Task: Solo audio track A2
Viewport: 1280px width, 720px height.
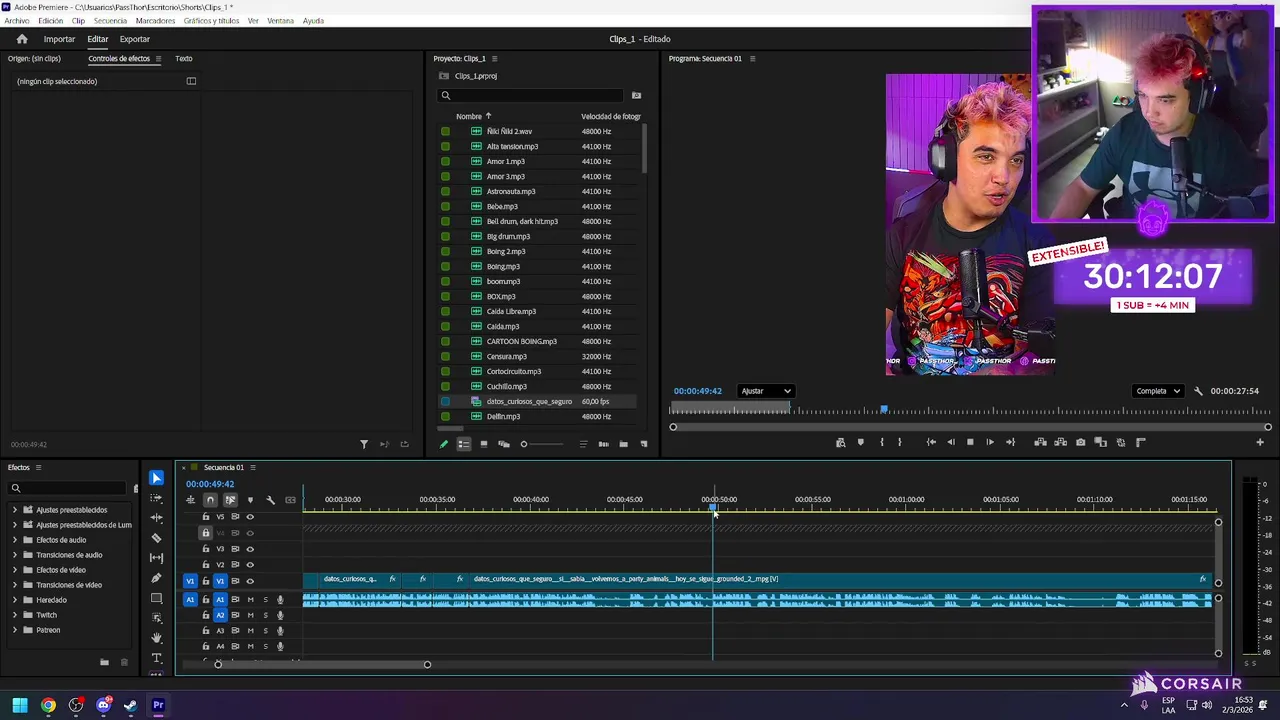Action: tap(265, 615)
